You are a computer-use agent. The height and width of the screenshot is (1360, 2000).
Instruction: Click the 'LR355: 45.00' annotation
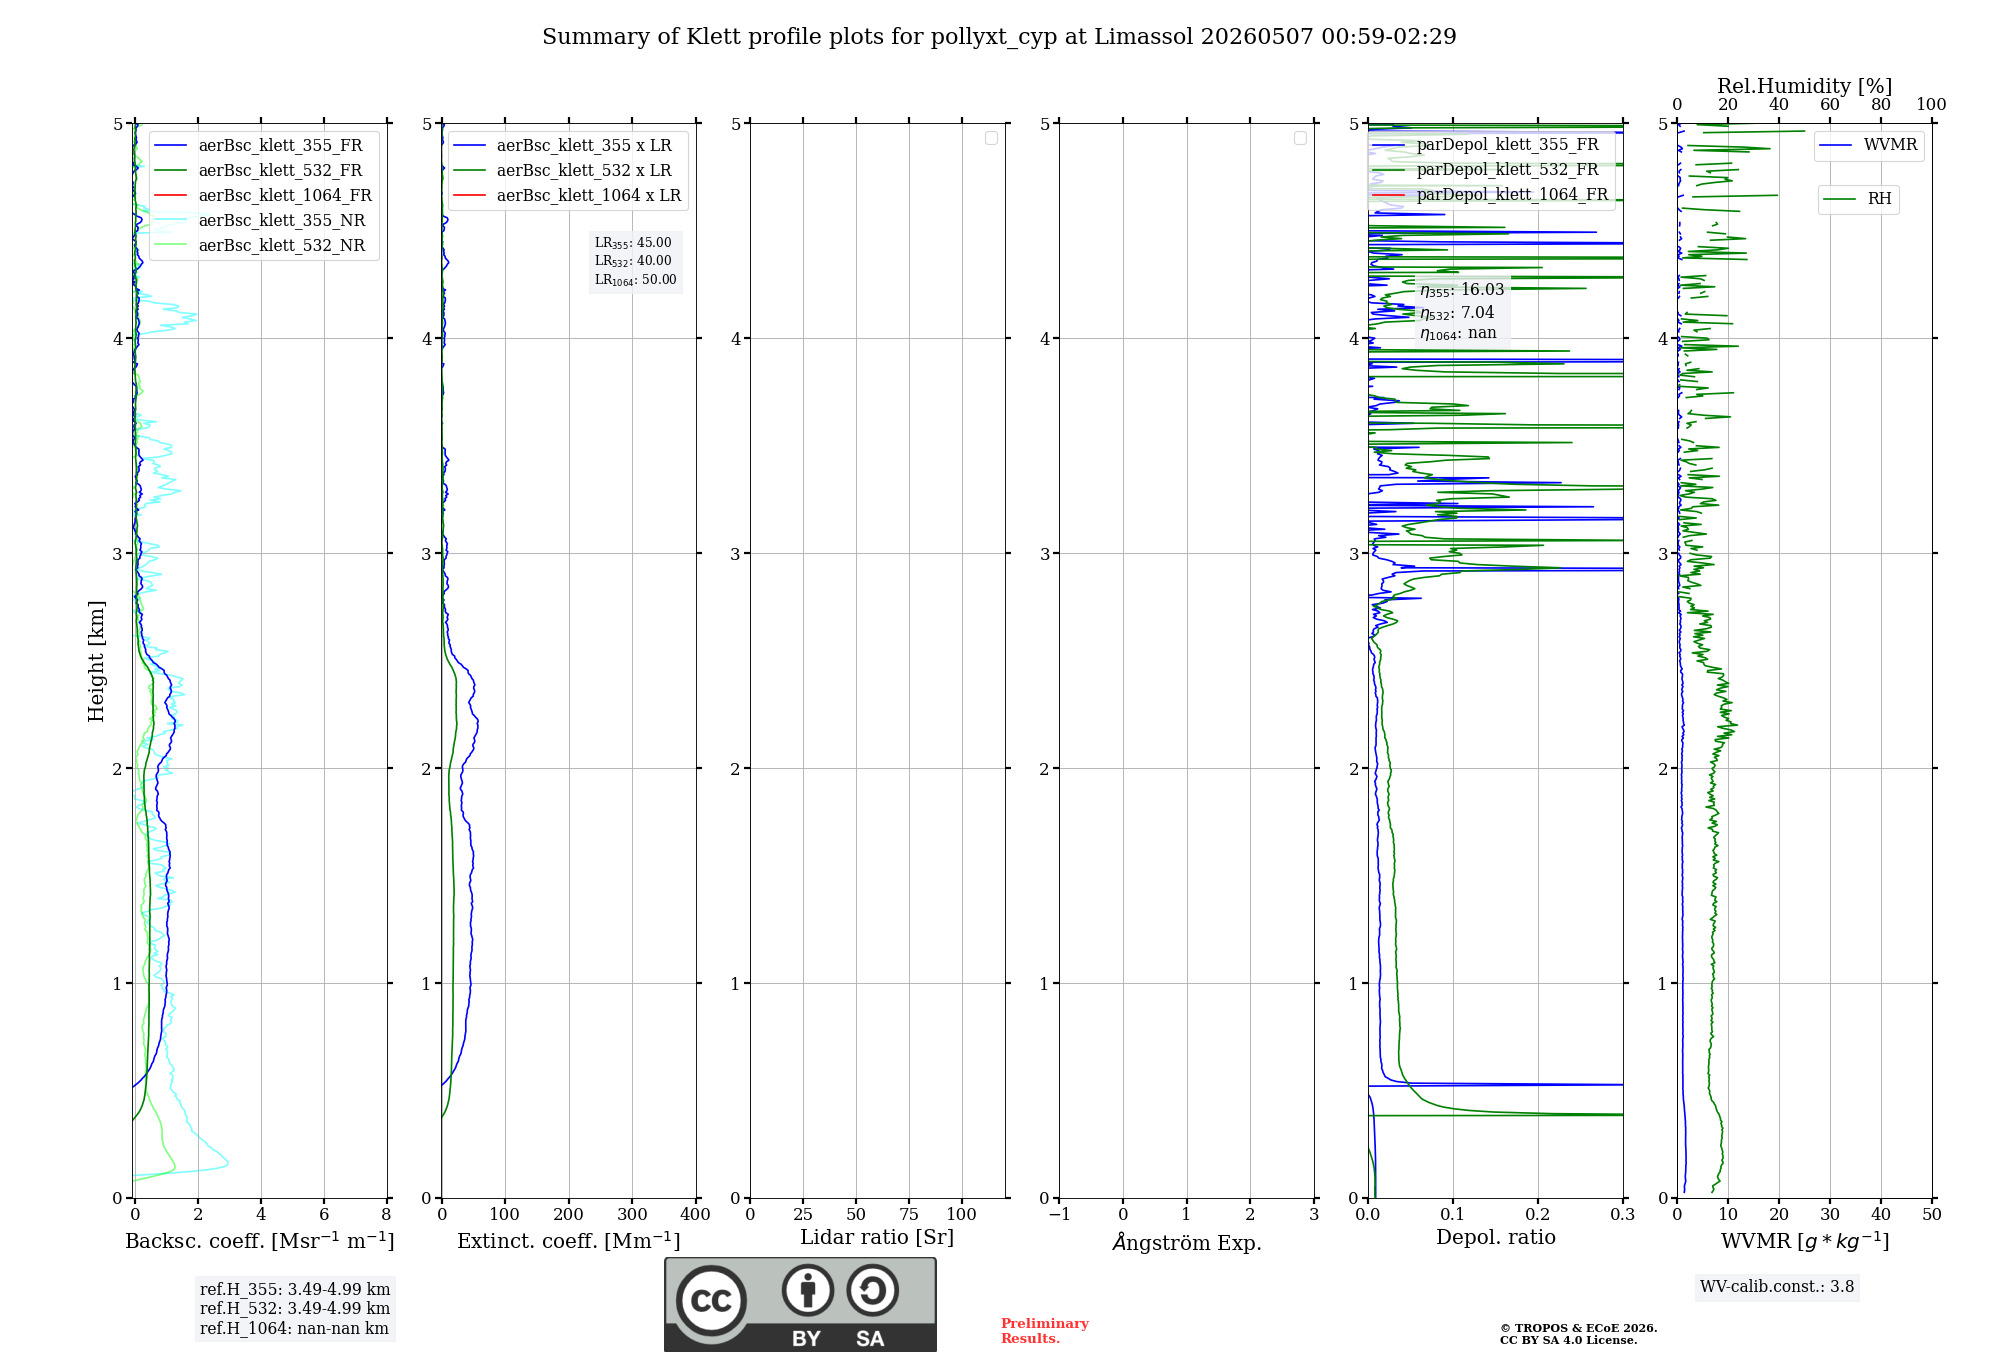[x=633, y=243]
